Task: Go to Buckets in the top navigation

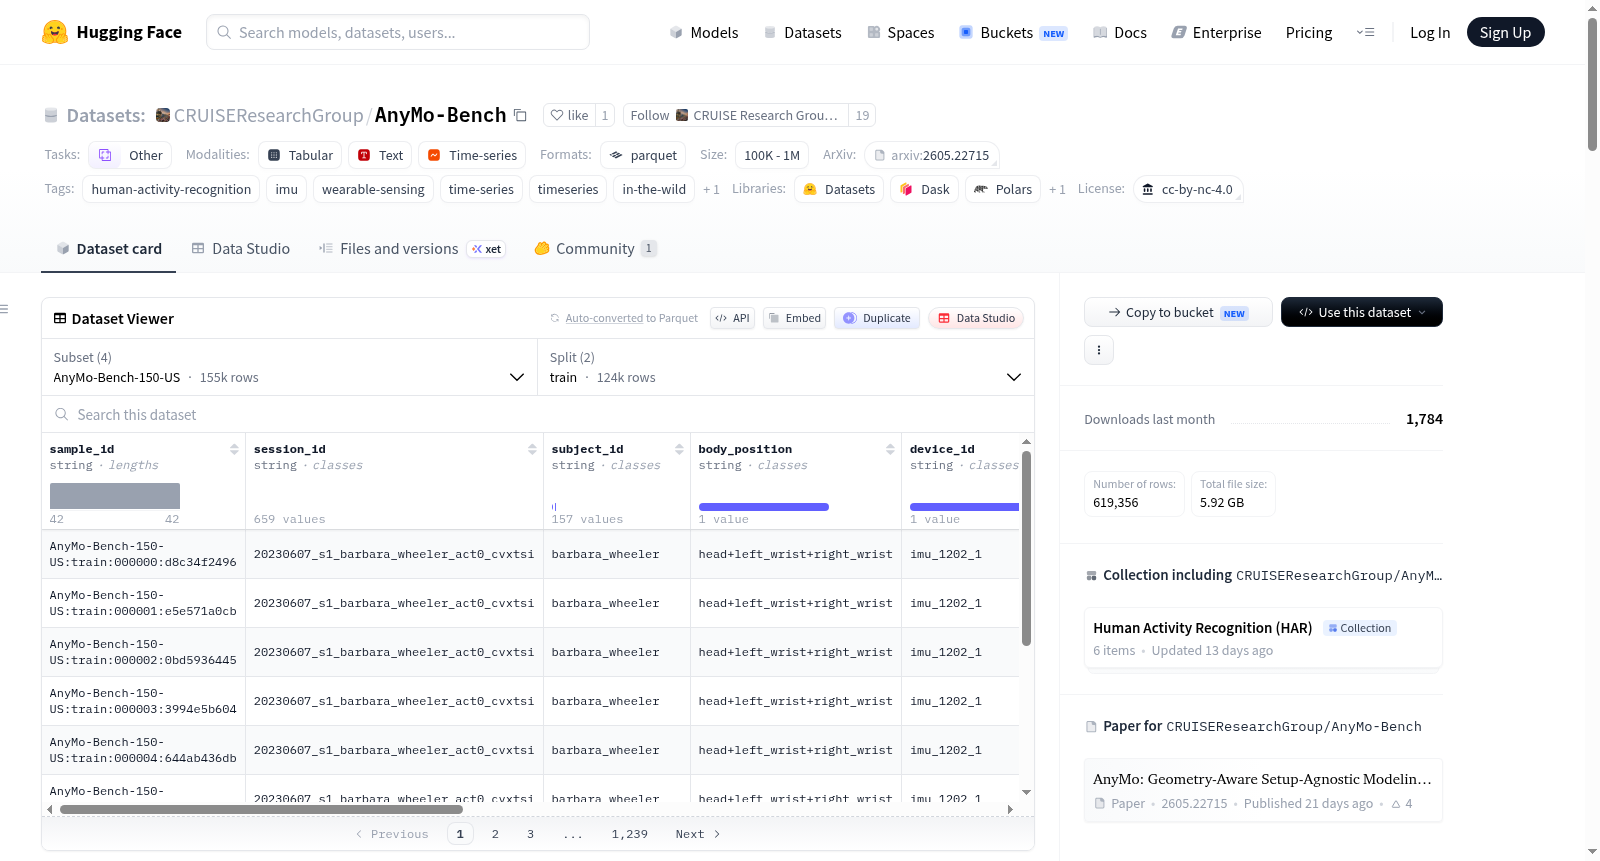Action: 1013,32
